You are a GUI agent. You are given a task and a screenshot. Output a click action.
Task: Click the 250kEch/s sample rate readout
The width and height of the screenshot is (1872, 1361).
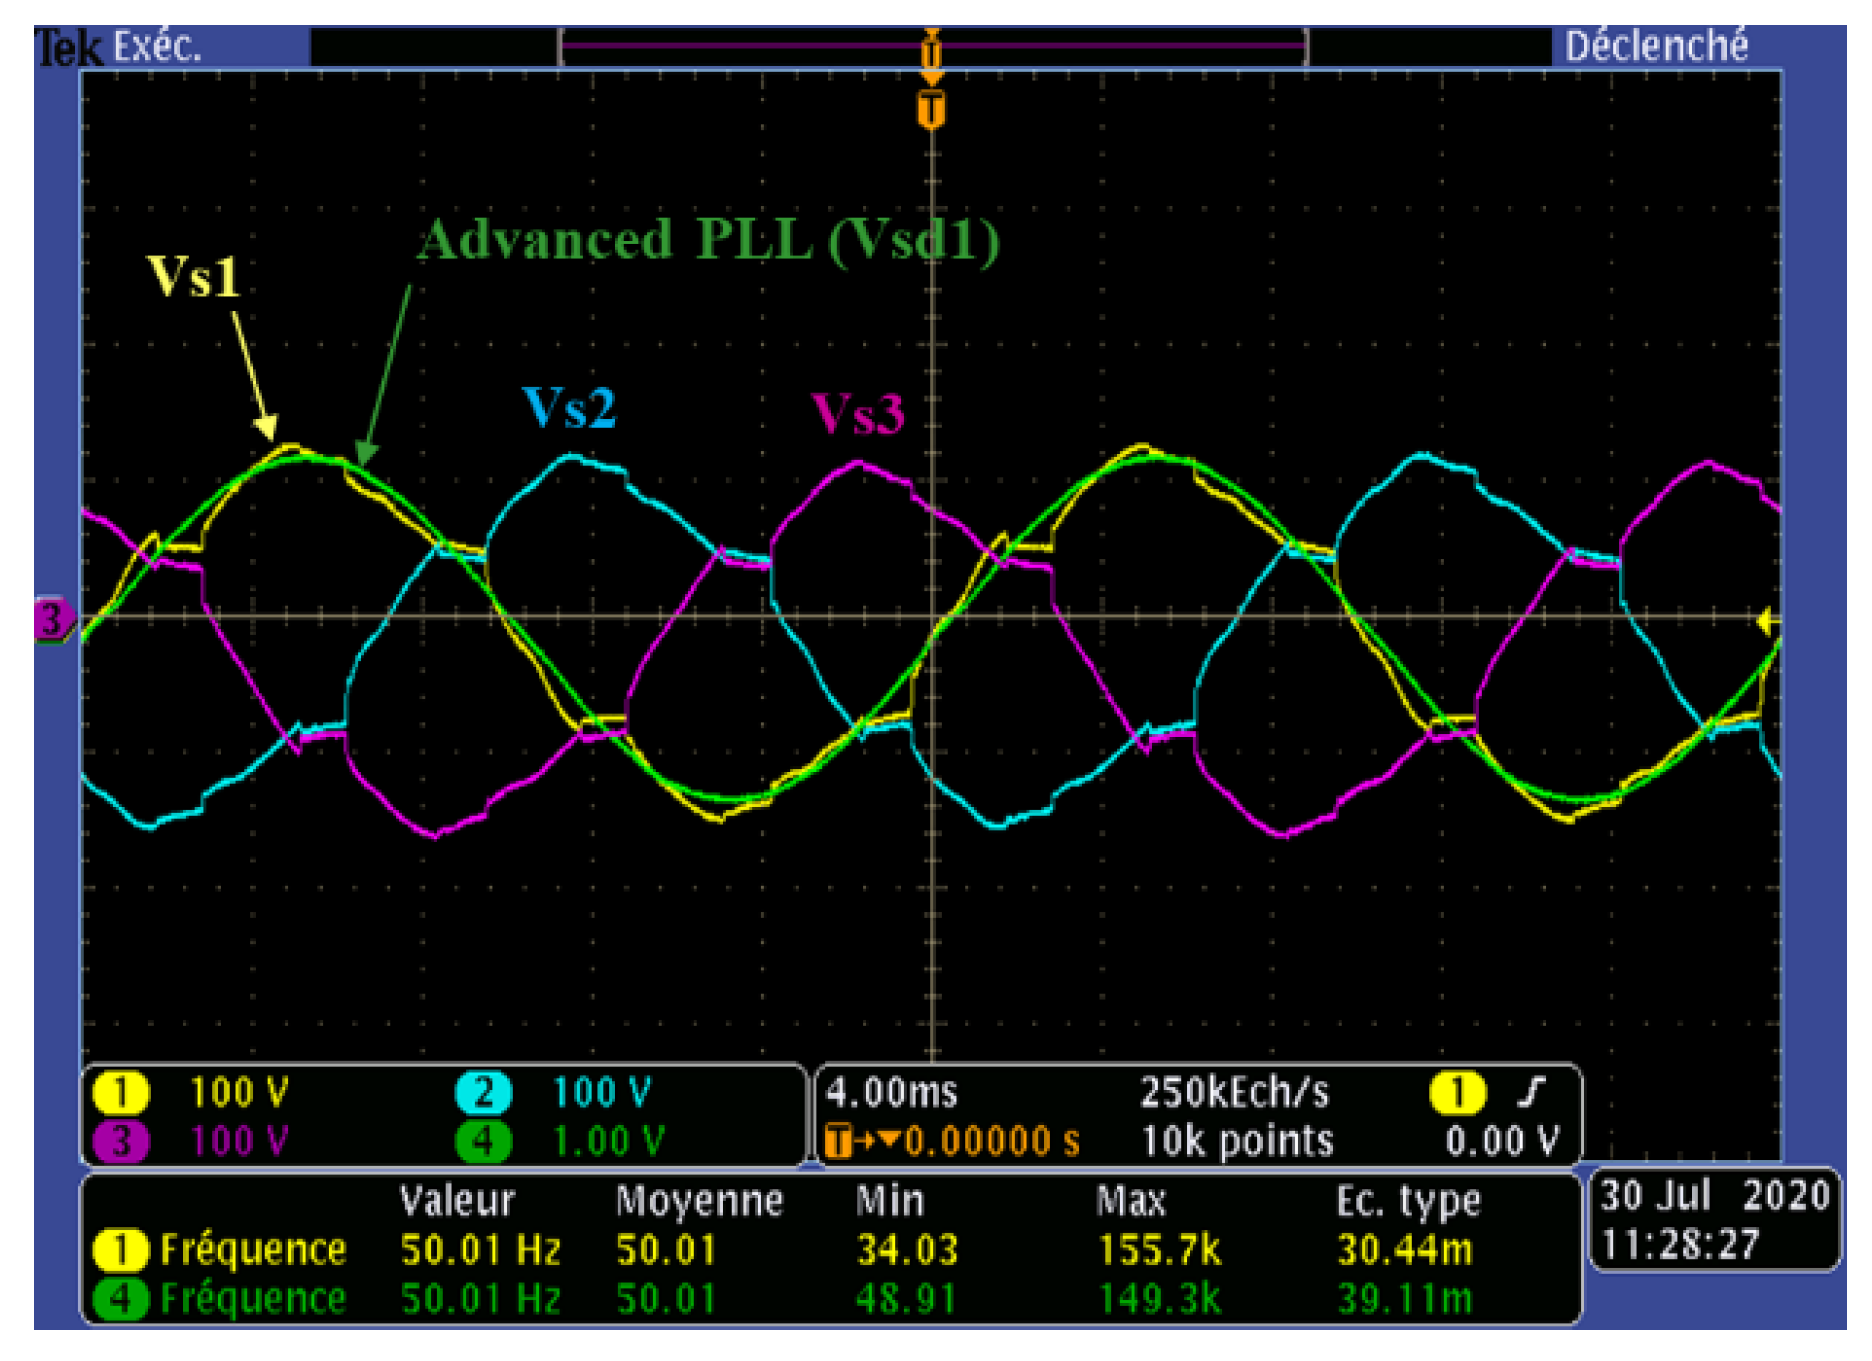1234,1093
